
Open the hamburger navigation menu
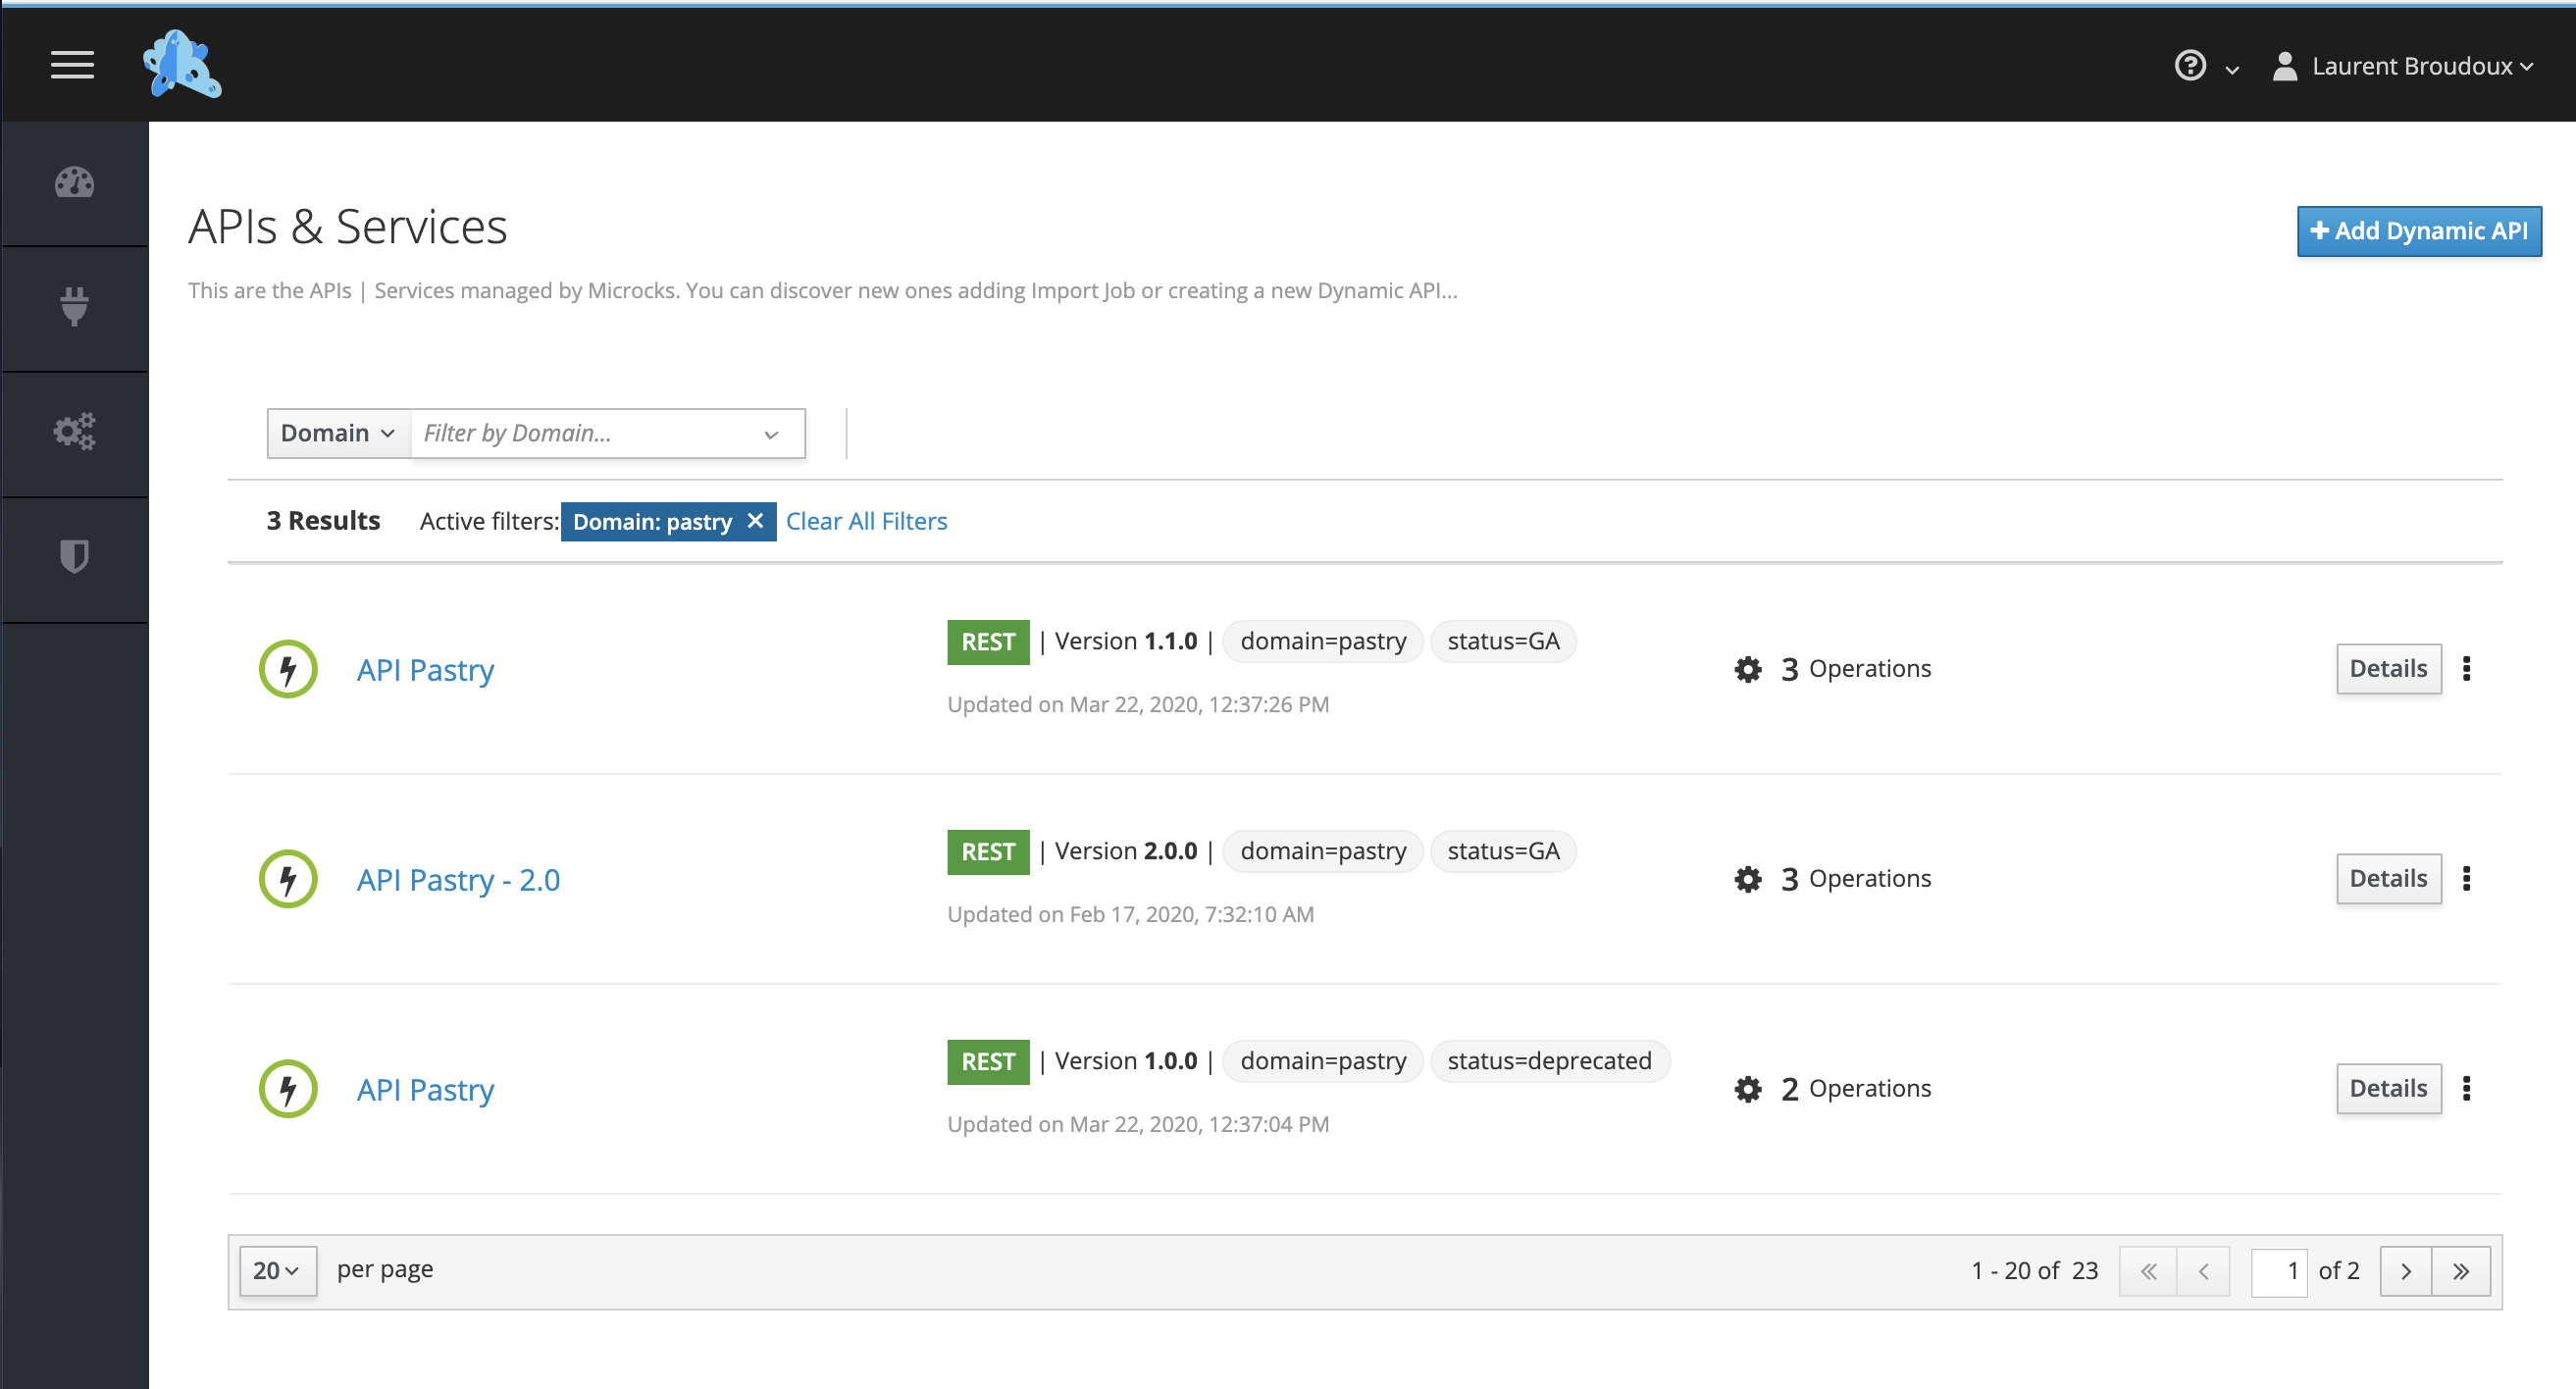pos(72,65)
